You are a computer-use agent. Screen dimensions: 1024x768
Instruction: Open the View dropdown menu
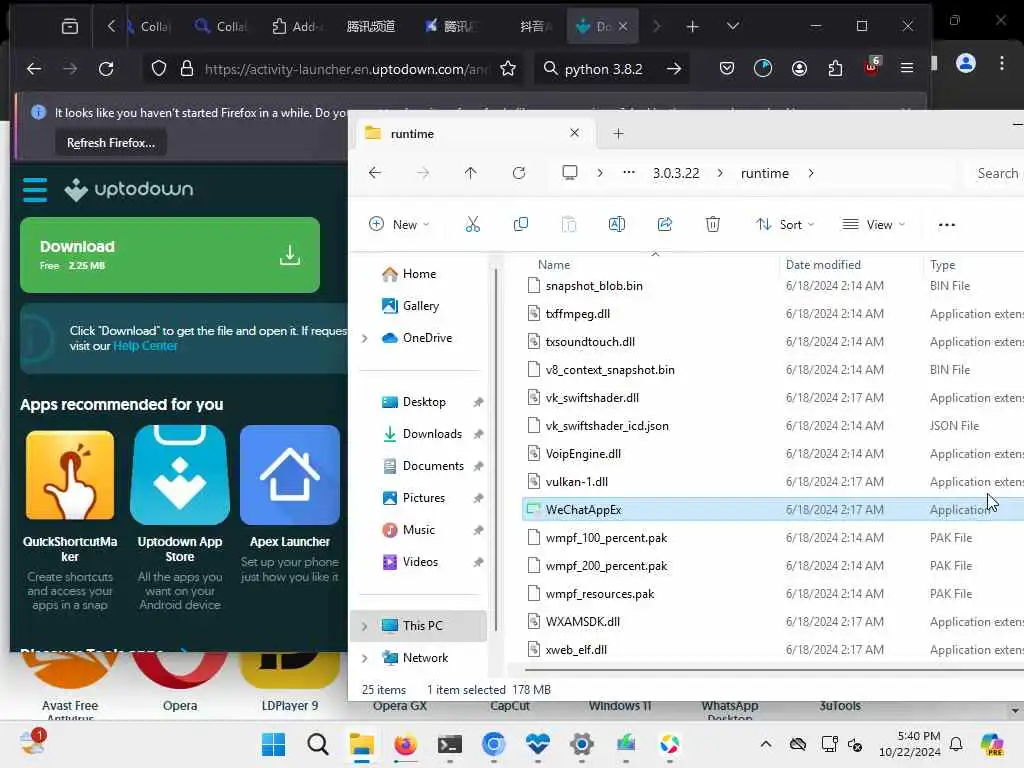(874, 225)
